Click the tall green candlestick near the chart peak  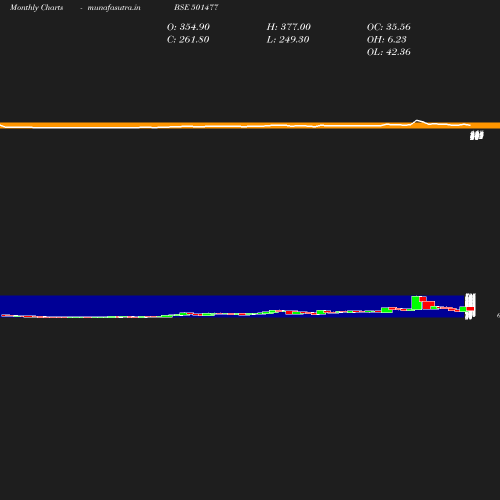click(x=416, y=303)
